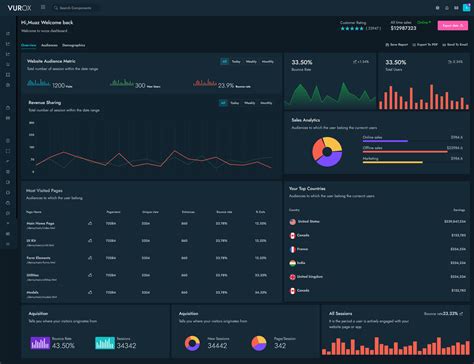Click the United States country name
Screen dimensions: 474x364
point(309,221)
